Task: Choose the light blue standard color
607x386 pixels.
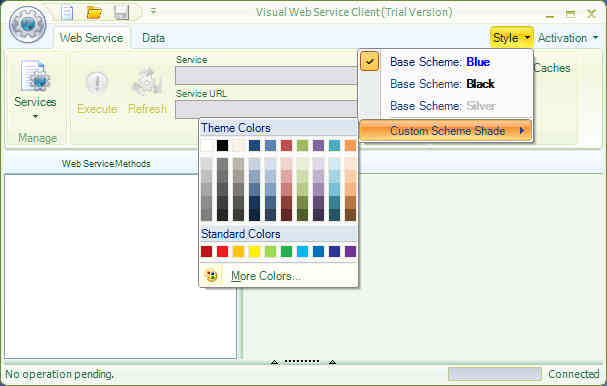Action: pyautogui.click(x=302, y=252)
